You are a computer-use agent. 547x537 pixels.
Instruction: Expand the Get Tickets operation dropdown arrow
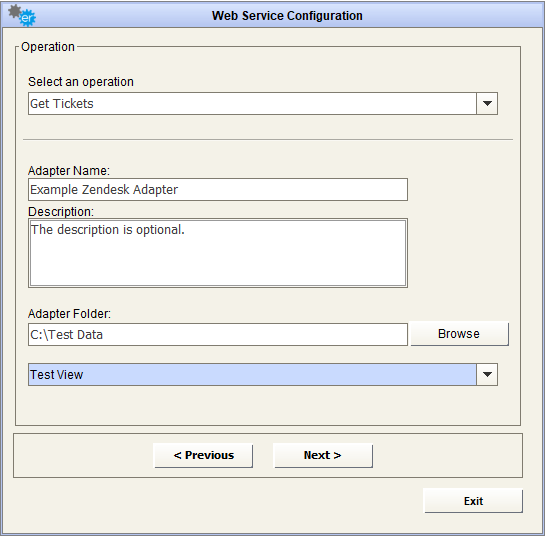point(488,104)
